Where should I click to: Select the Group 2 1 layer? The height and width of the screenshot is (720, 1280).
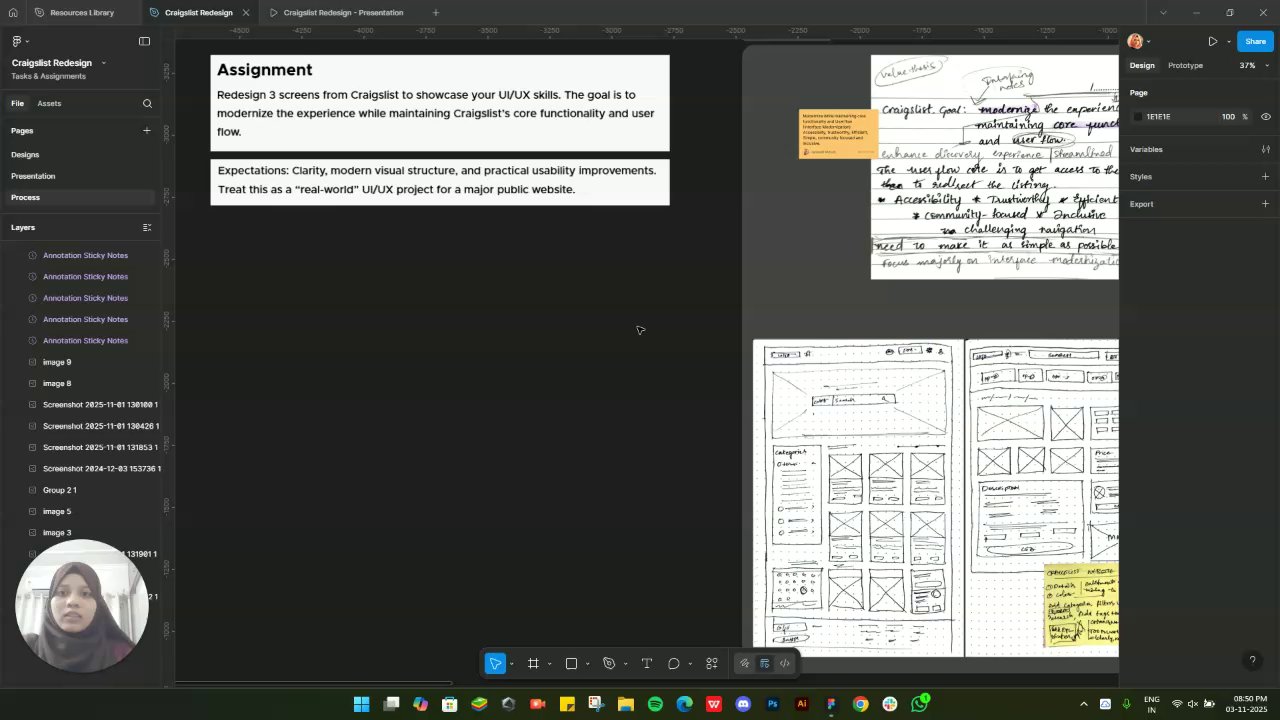click(60, 490)
